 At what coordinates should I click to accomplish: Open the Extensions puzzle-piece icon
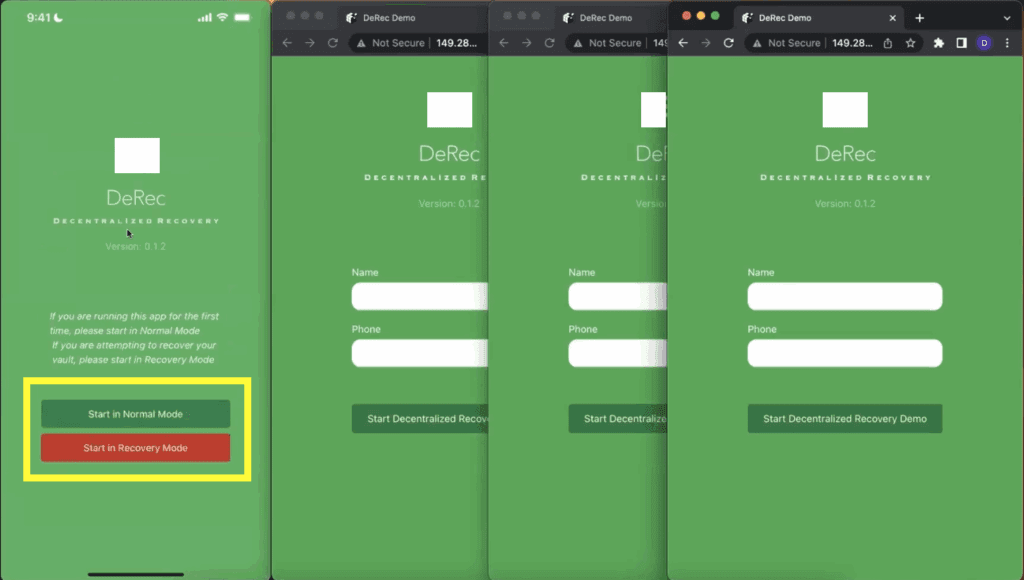tap(939, 43)
